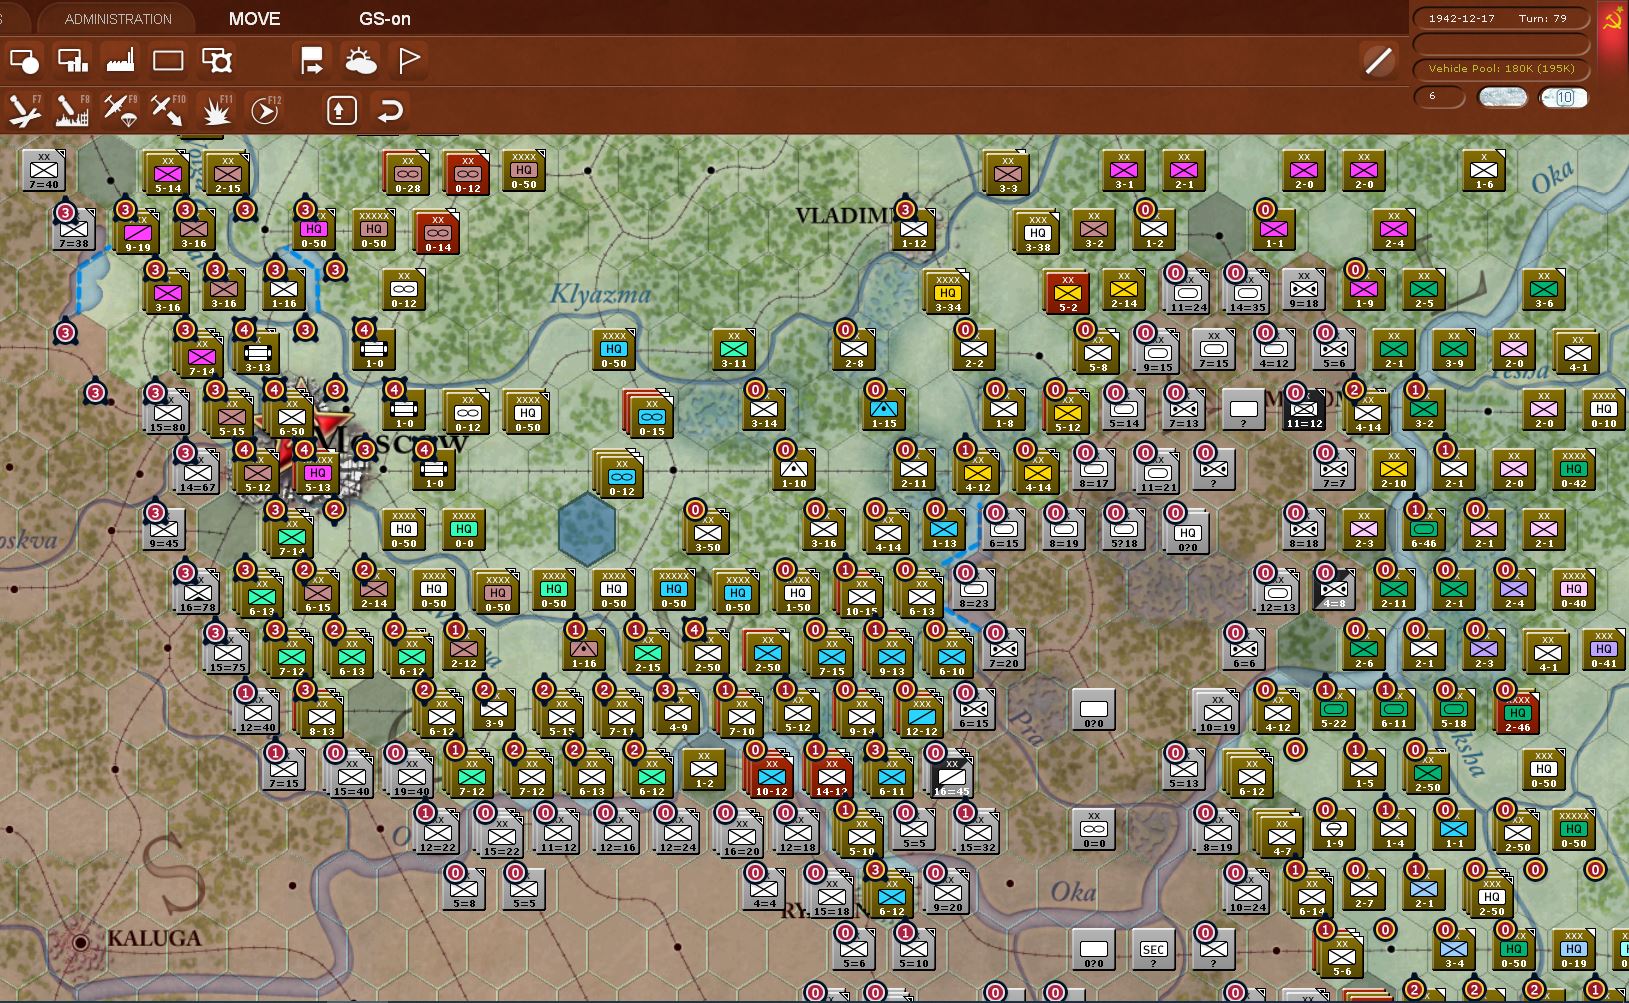Open the ADMINISTRATION tab
Screen dimensions: 1629x1003
pos(118,18)
